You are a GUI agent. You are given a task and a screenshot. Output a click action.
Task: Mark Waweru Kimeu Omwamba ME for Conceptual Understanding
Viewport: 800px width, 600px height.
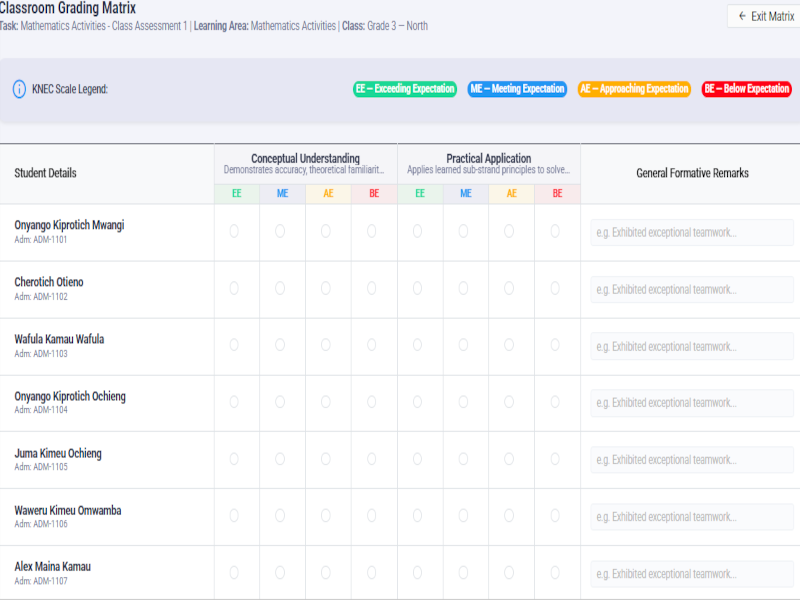click(x=280, y=516)
